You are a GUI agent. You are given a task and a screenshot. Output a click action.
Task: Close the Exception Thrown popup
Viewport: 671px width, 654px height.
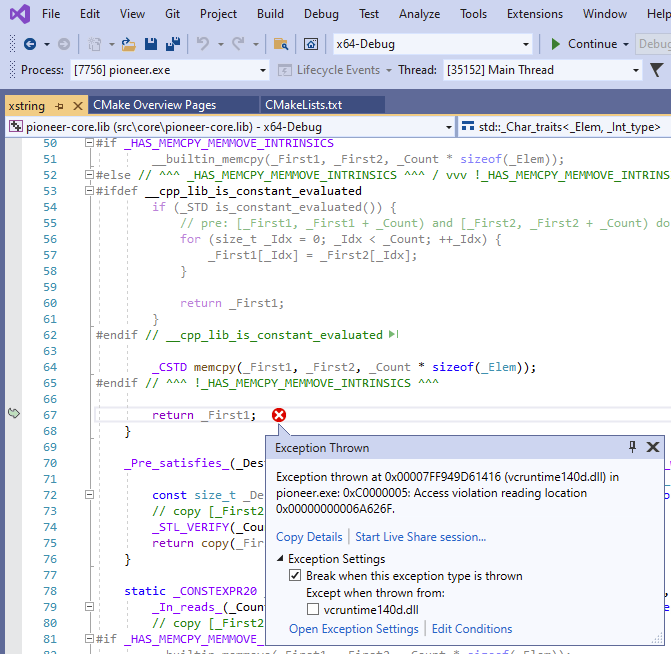click(x=653, y=447)
